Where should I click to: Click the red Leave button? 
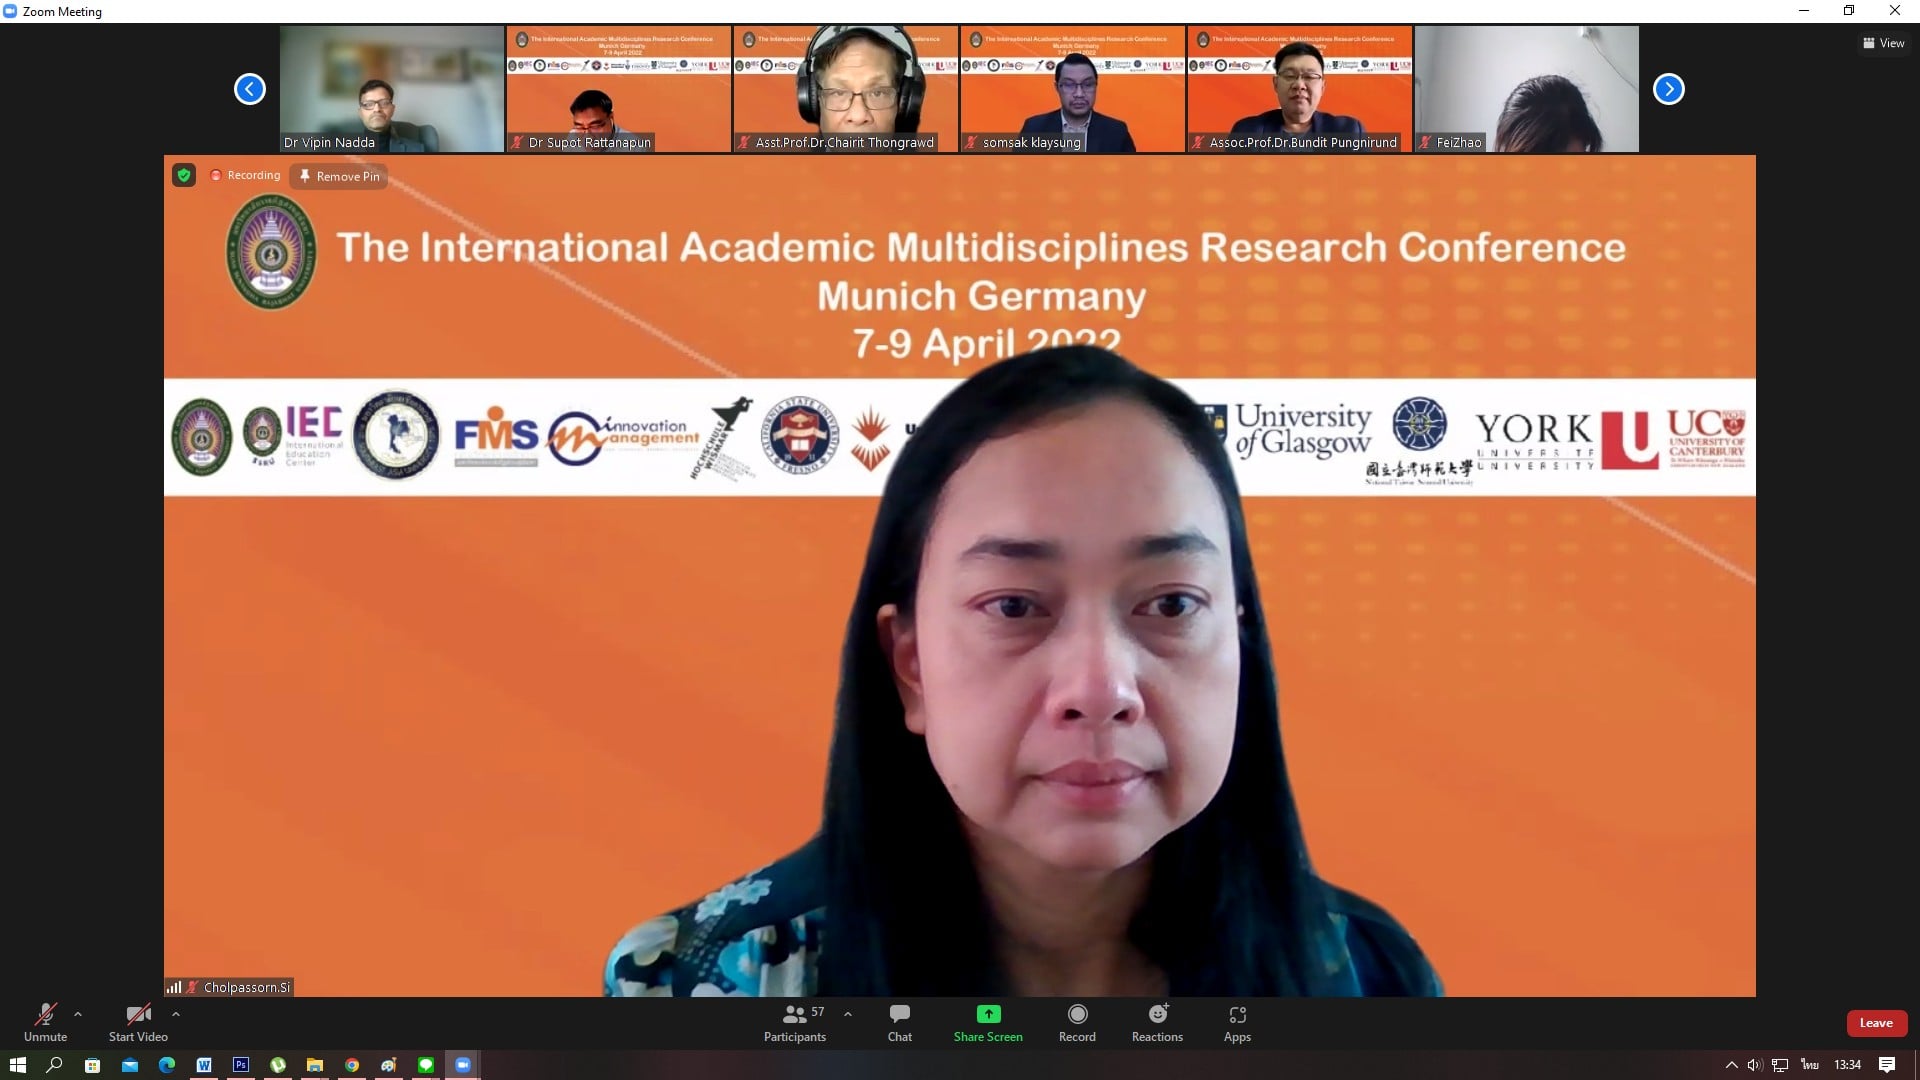[x=1876, y=1023]
